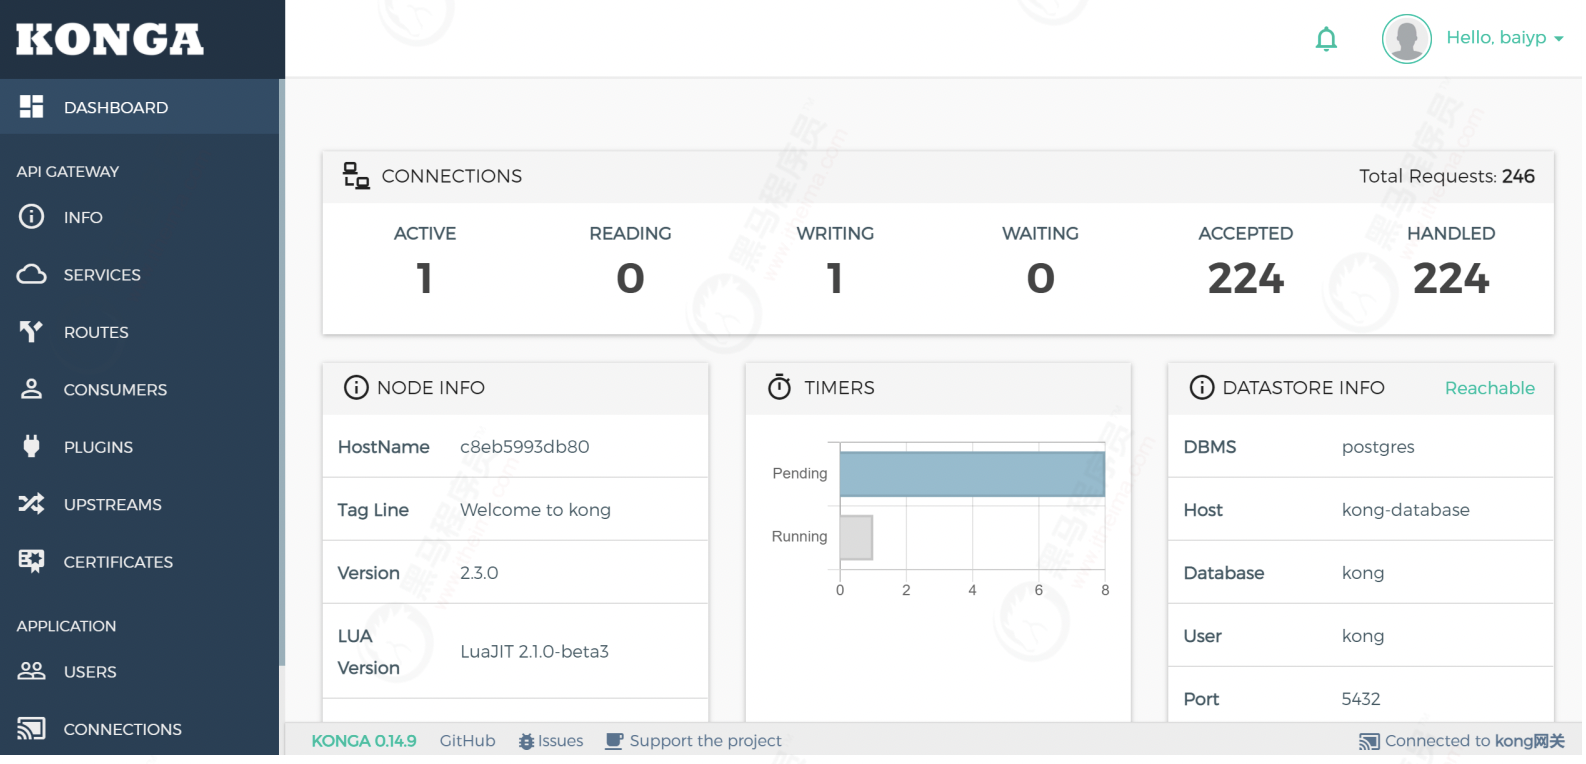Click the Running timers bar
Image resolution: width=1586 pixels, height=764 pixels.
pos(856,537)
